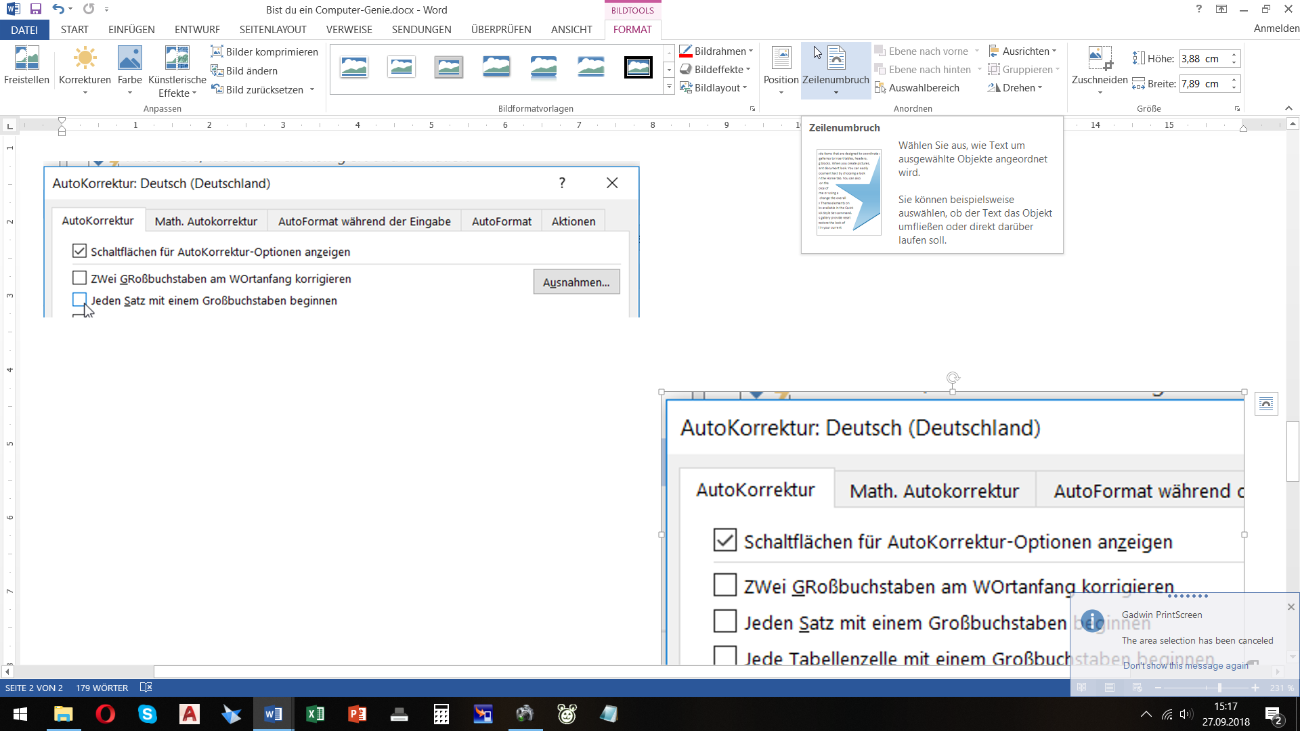Expand the Drehen rotate dropdown
The image size is (1300, 731).
click(x=1015, y=88)
